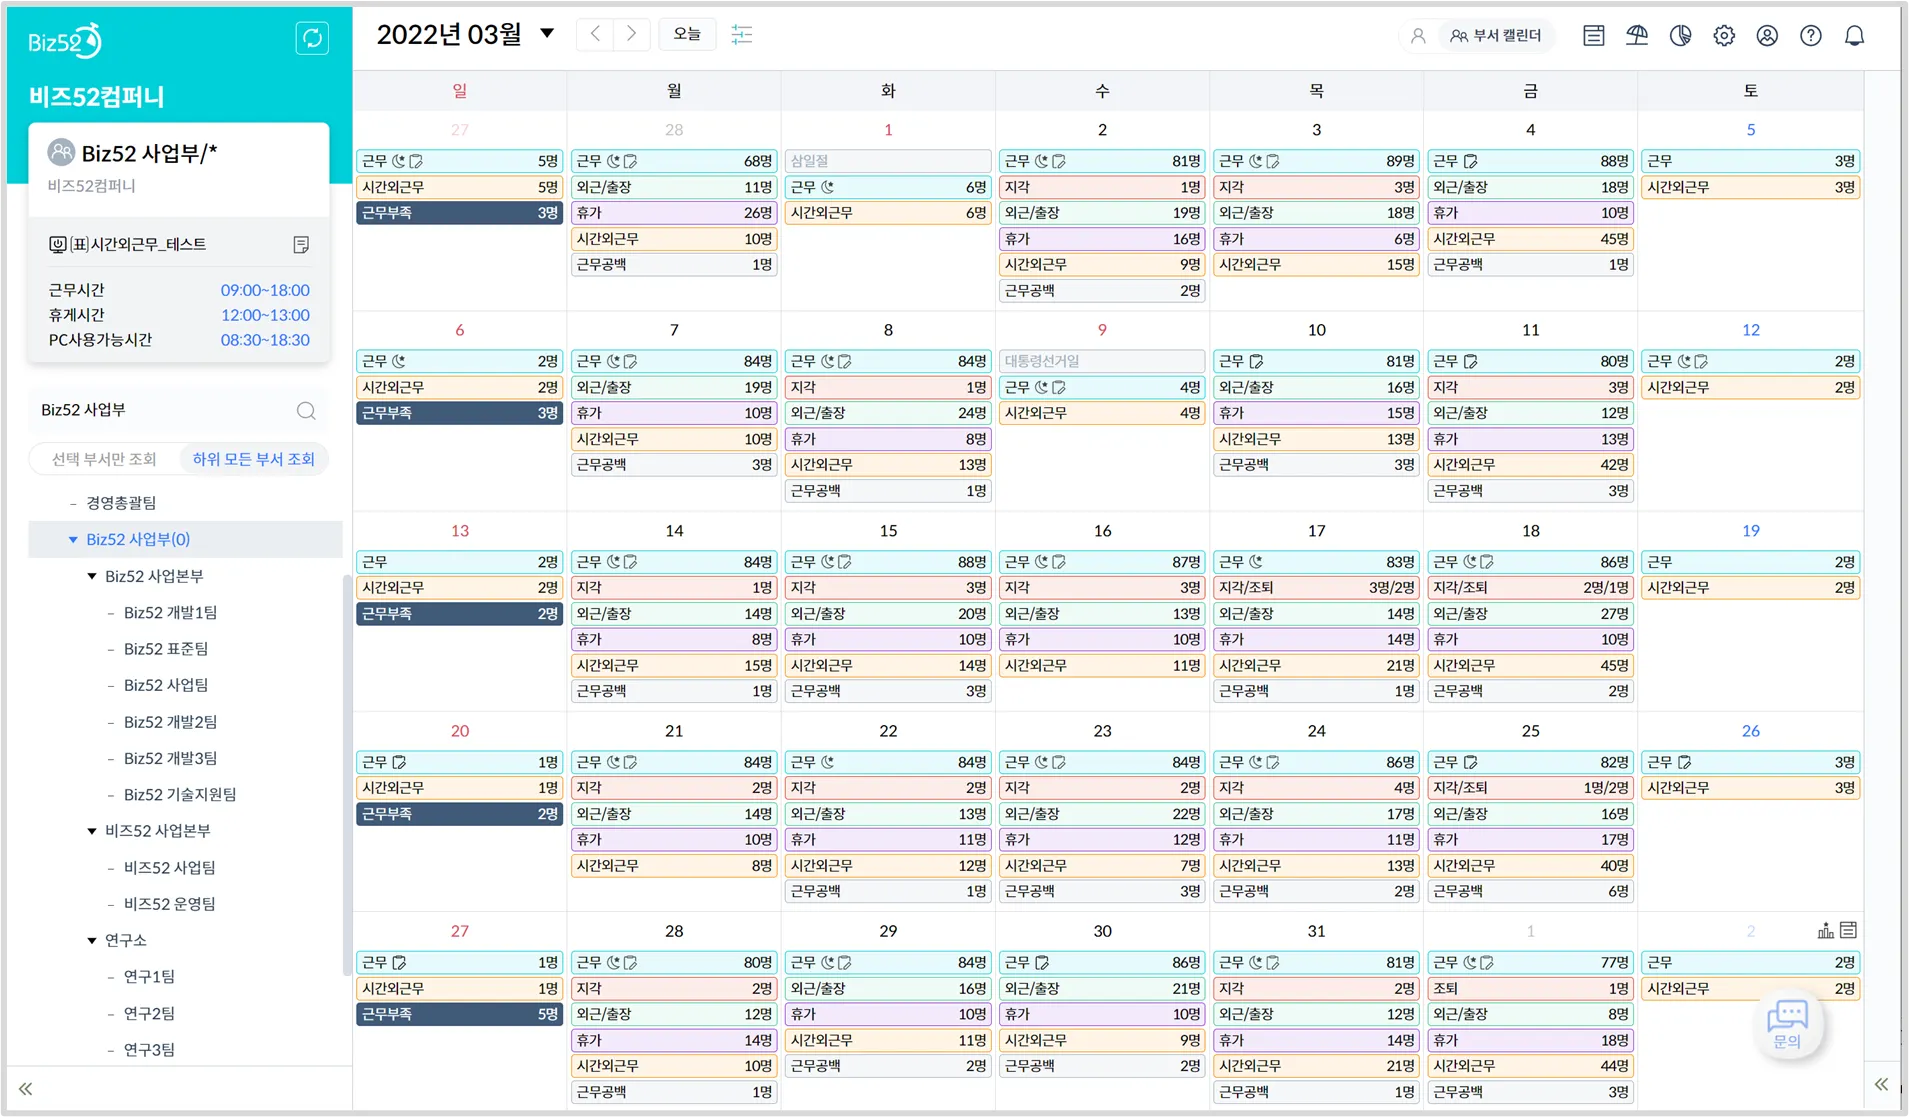Go to the next month

[x=631, y=34]
